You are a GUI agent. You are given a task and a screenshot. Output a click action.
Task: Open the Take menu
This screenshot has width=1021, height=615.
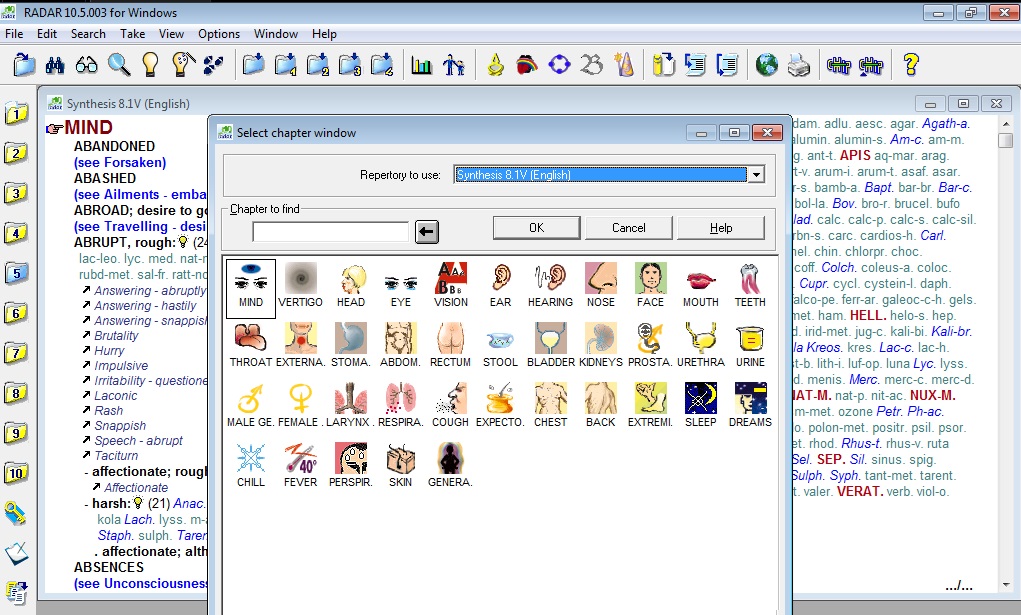(132, 34)
